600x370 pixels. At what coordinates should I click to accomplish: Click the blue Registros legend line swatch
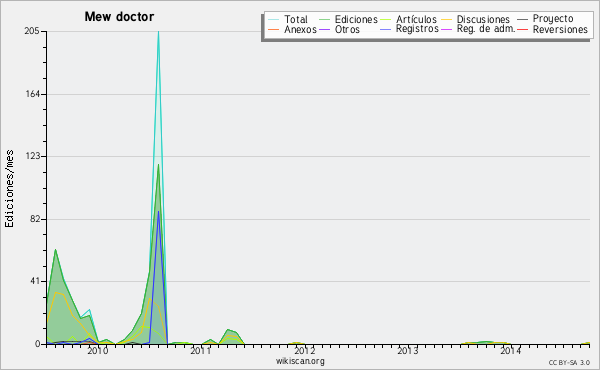click(x=385, y=29)
